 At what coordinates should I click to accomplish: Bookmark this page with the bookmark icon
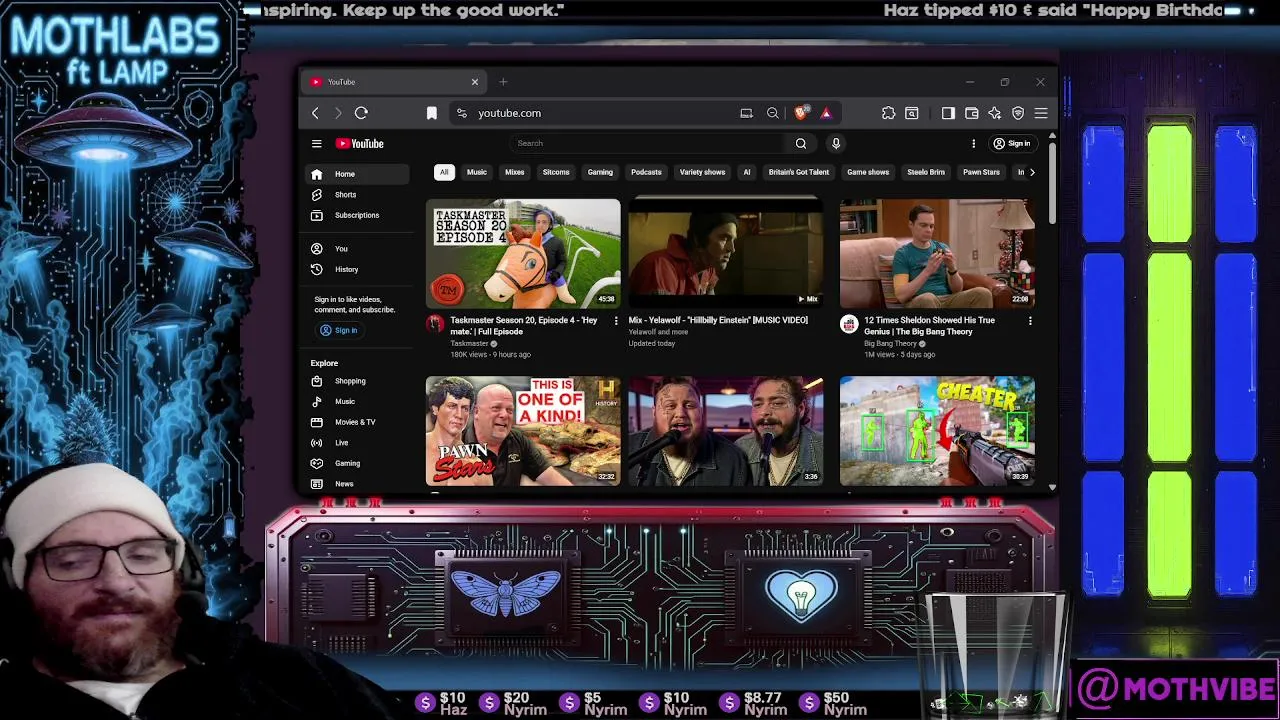tap(432, 113)
